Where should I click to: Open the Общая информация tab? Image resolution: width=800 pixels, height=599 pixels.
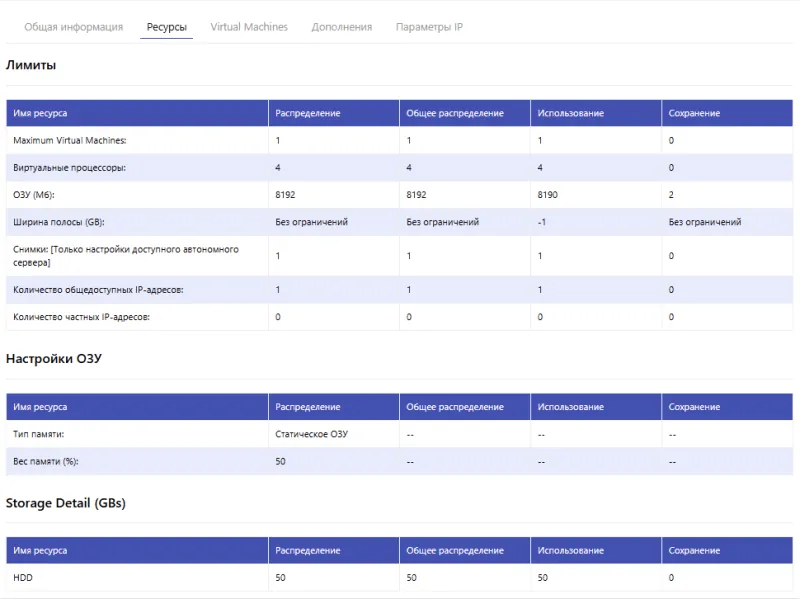73,27
